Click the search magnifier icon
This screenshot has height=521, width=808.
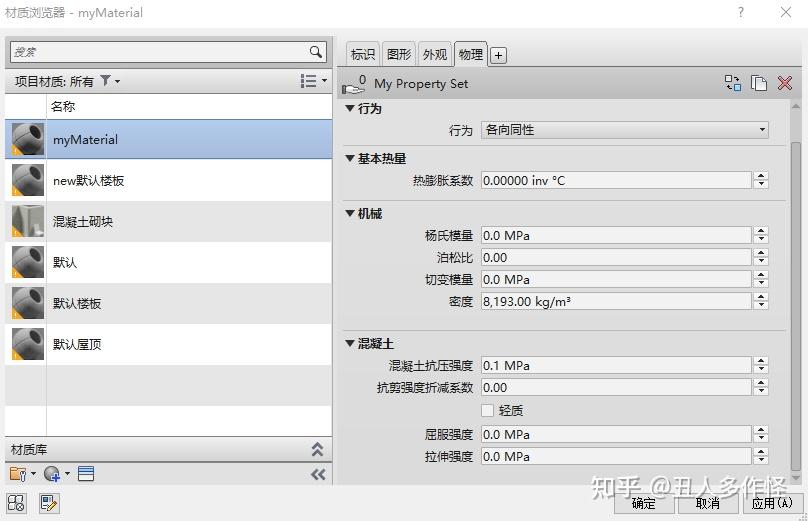click(315, 52)
